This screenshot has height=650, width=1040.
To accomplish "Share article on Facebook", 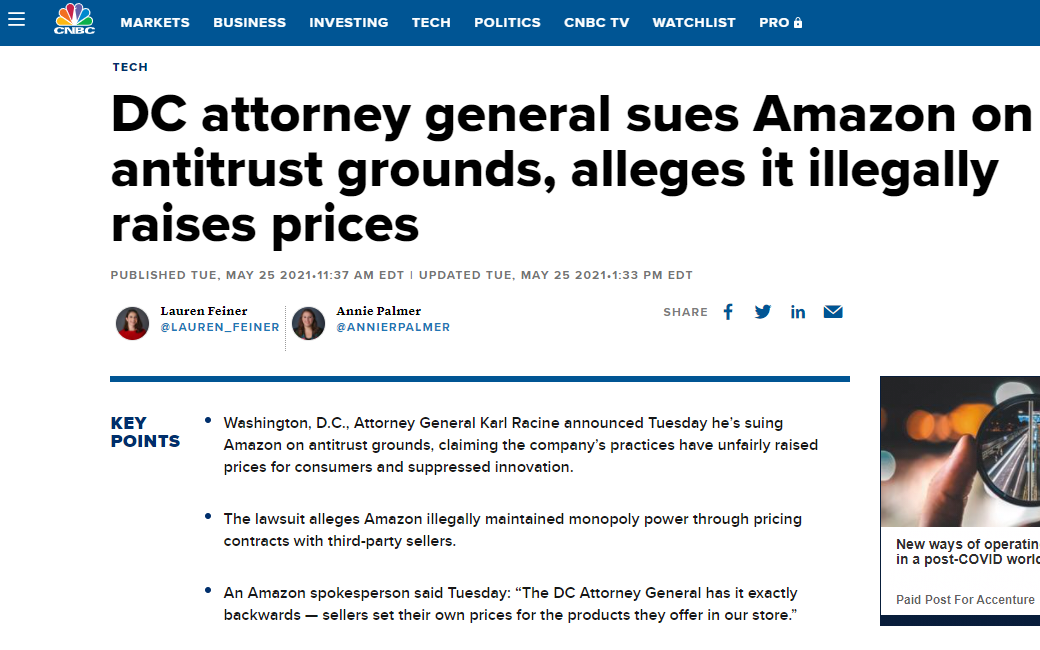I will click(728, 312).
